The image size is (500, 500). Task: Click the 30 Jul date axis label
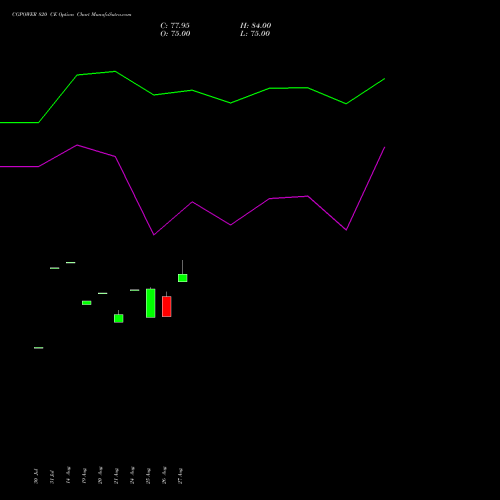36,476
